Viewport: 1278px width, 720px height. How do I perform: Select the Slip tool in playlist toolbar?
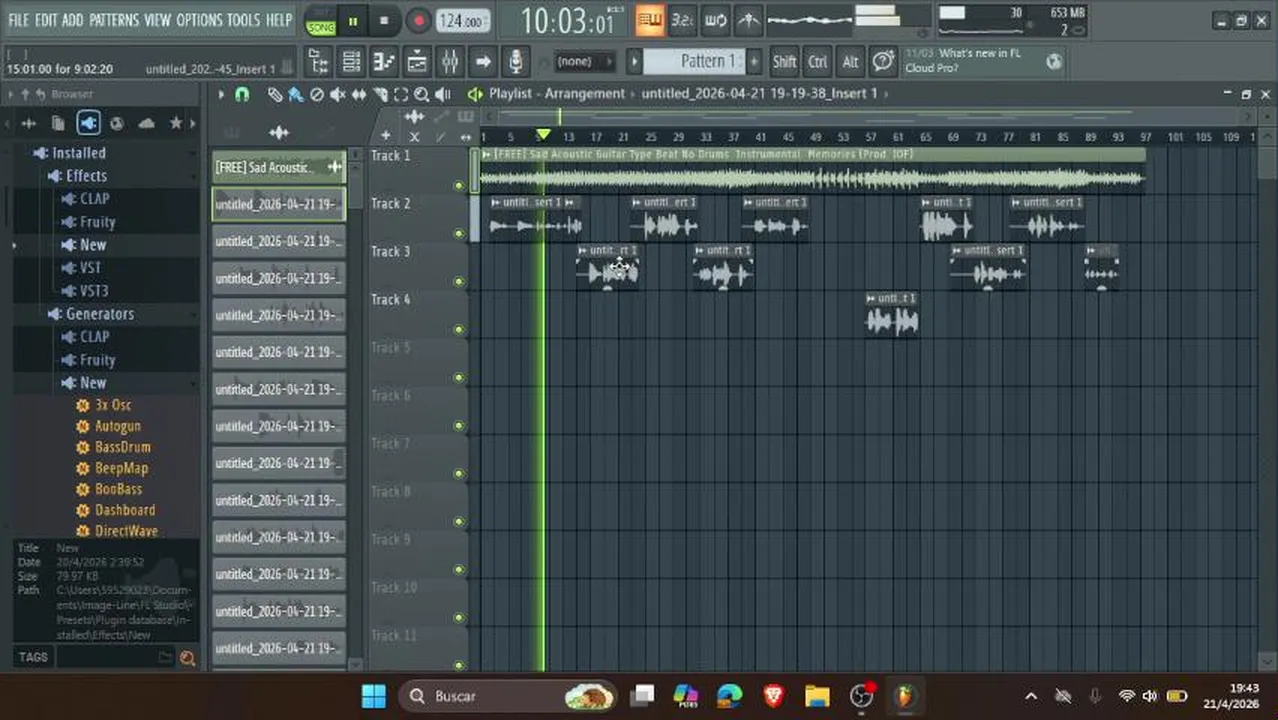point(359,94)
